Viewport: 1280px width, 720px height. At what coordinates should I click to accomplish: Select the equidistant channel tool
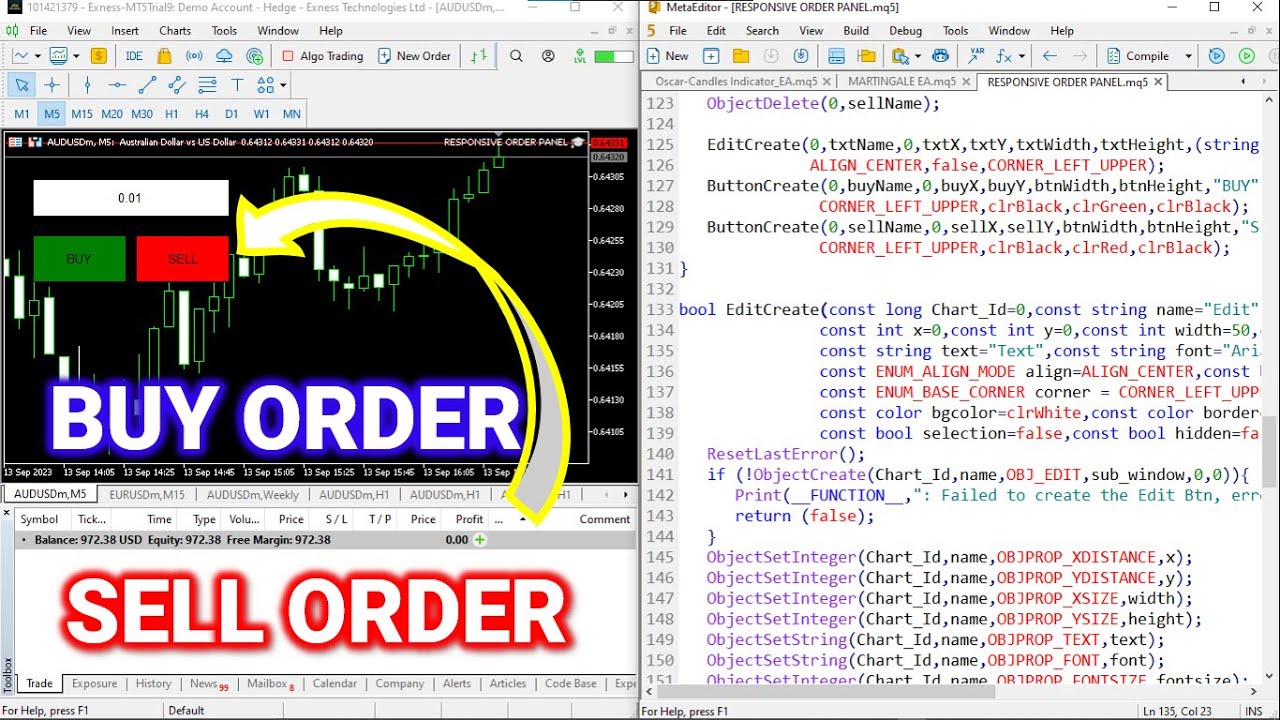(x=177, y=85)
